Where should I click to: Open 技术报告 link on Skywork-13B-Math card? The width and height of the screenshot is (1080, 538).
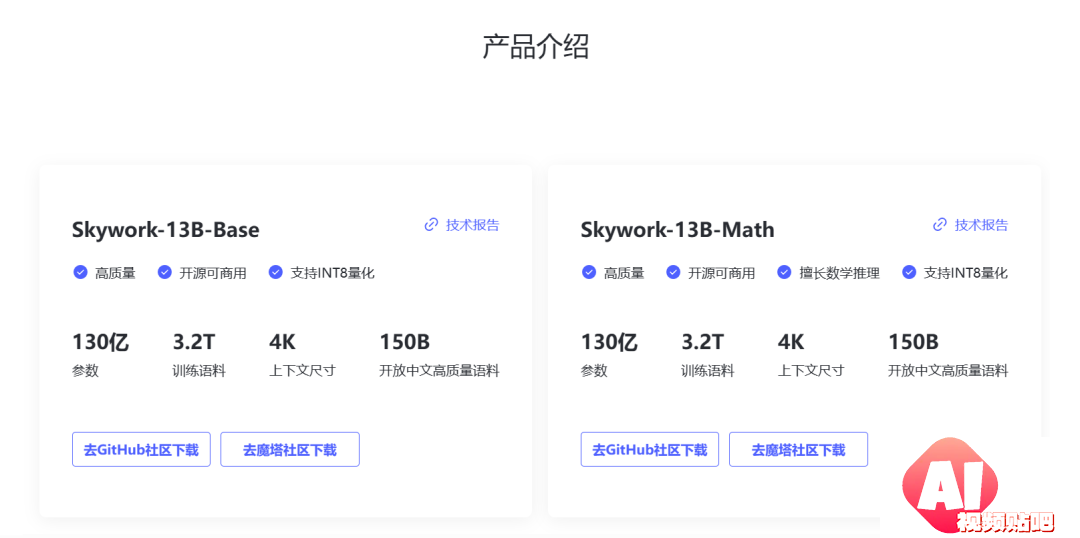pos(981,225)
